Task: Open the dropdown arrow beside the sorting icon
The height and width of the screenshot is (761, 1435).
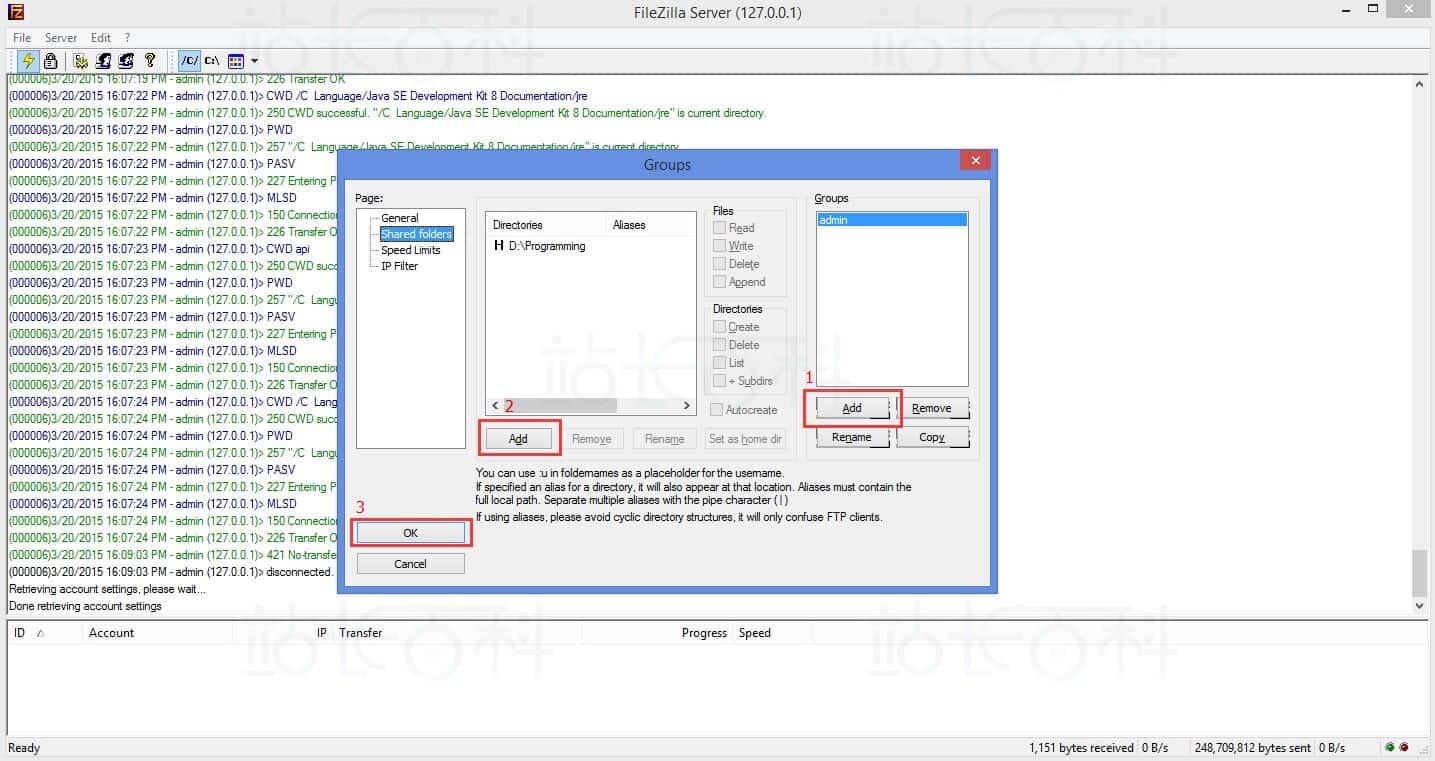Action: click(255, 61)
